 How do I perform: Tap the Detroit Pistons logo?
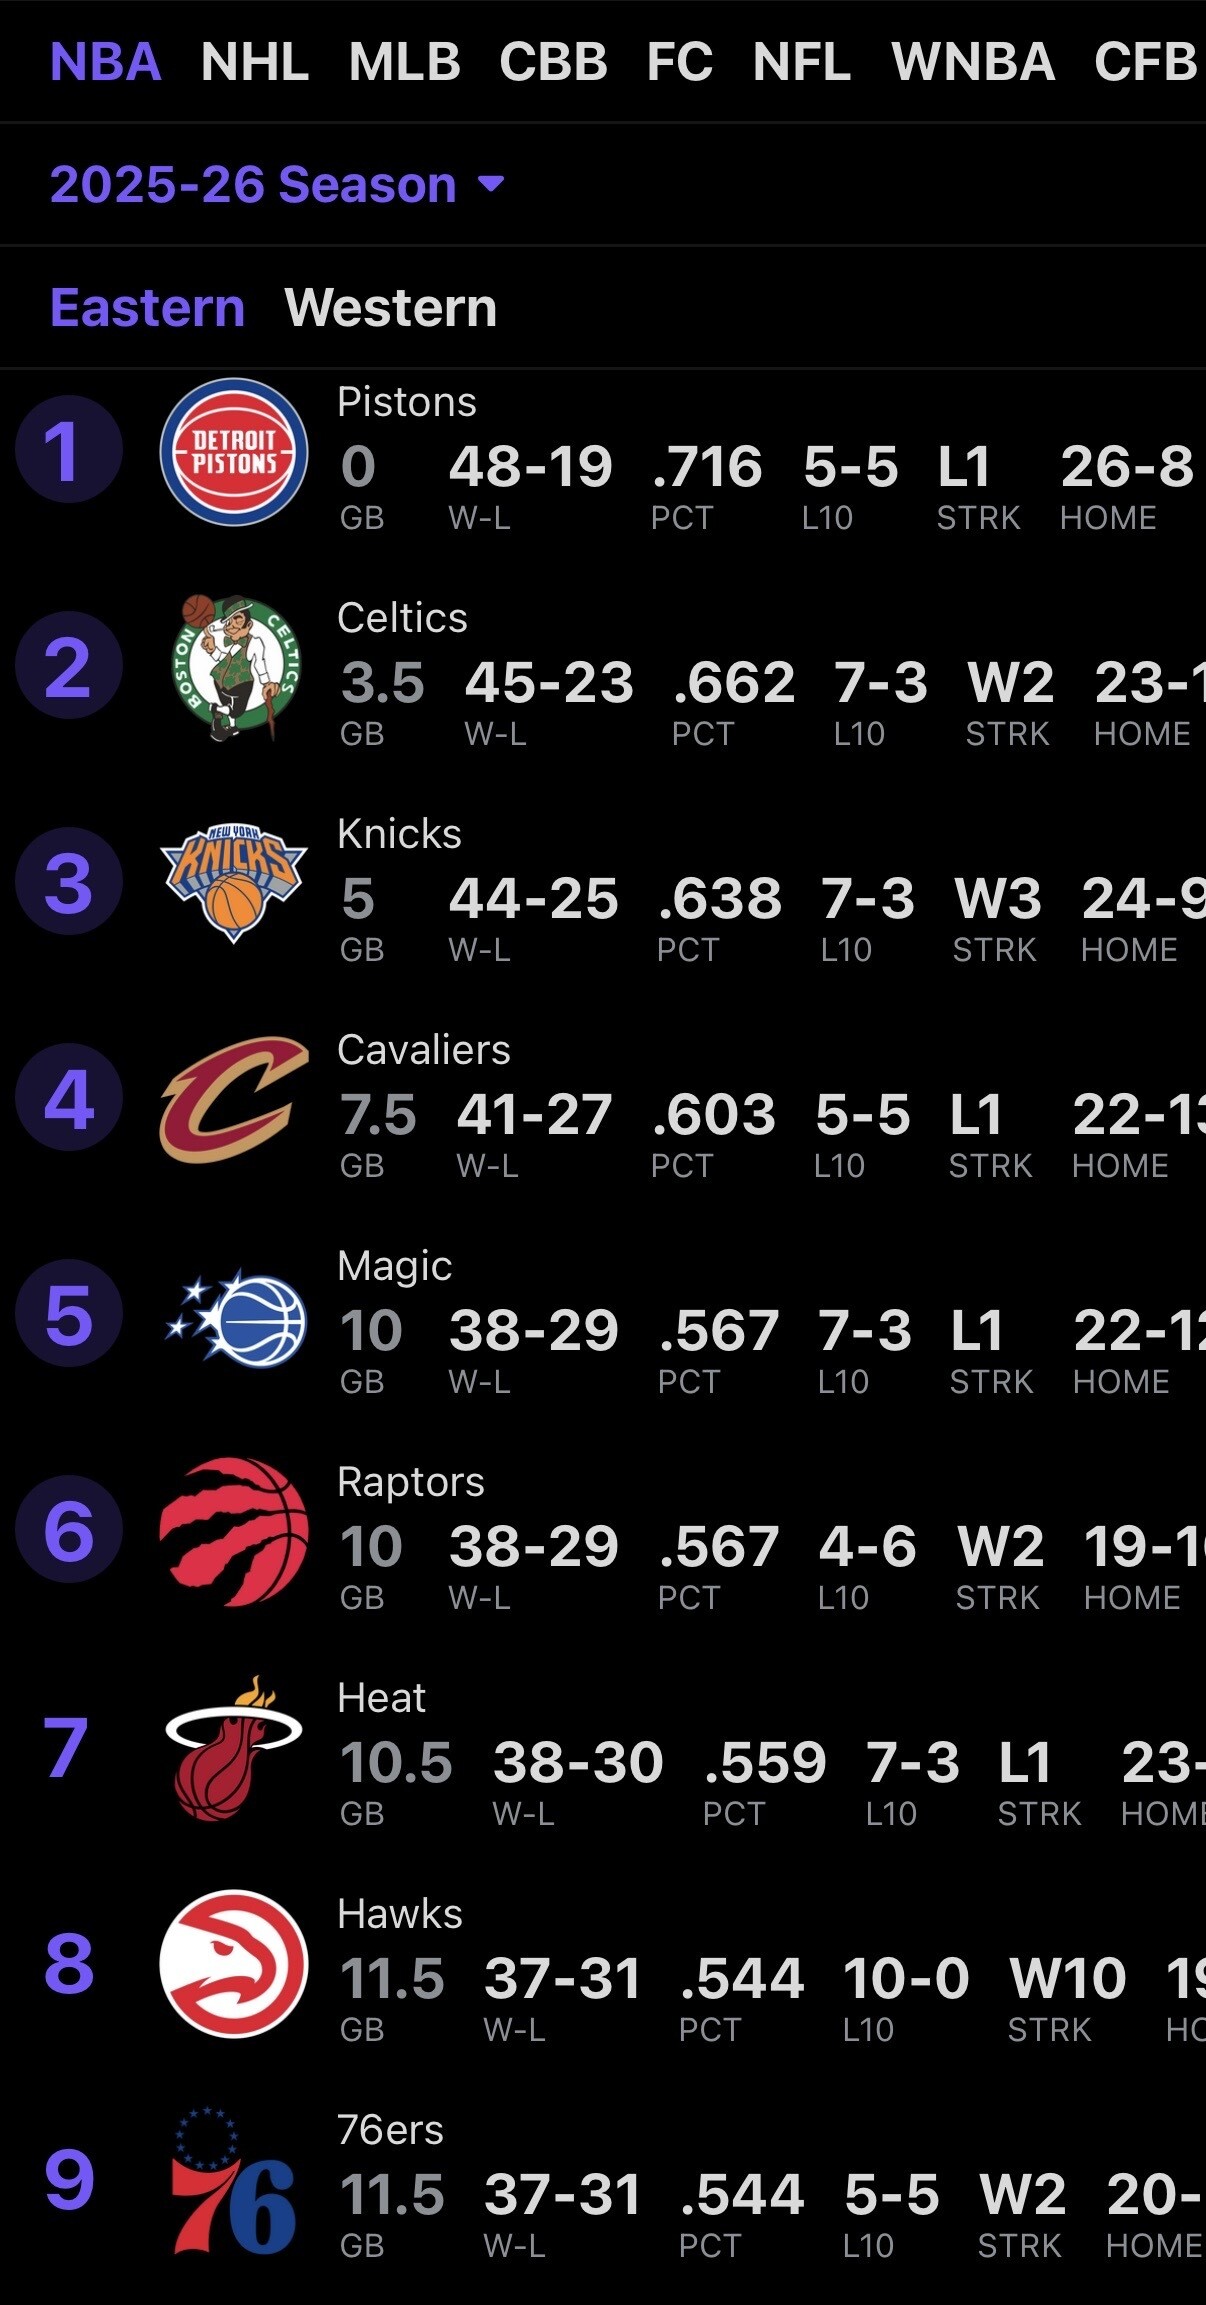(234, 452)
